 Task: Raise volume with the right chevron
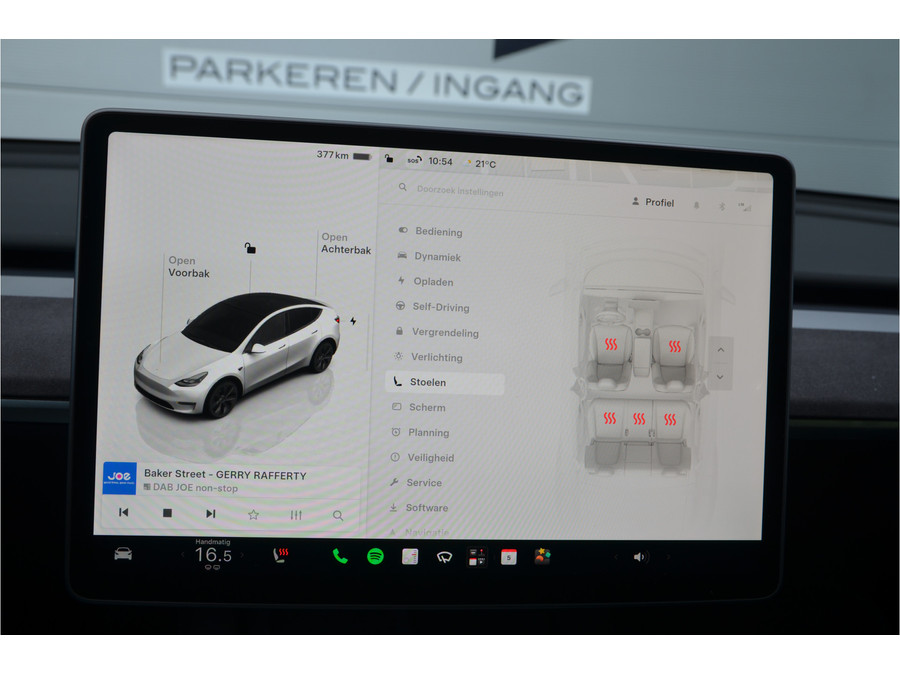[x=668, y=557]
